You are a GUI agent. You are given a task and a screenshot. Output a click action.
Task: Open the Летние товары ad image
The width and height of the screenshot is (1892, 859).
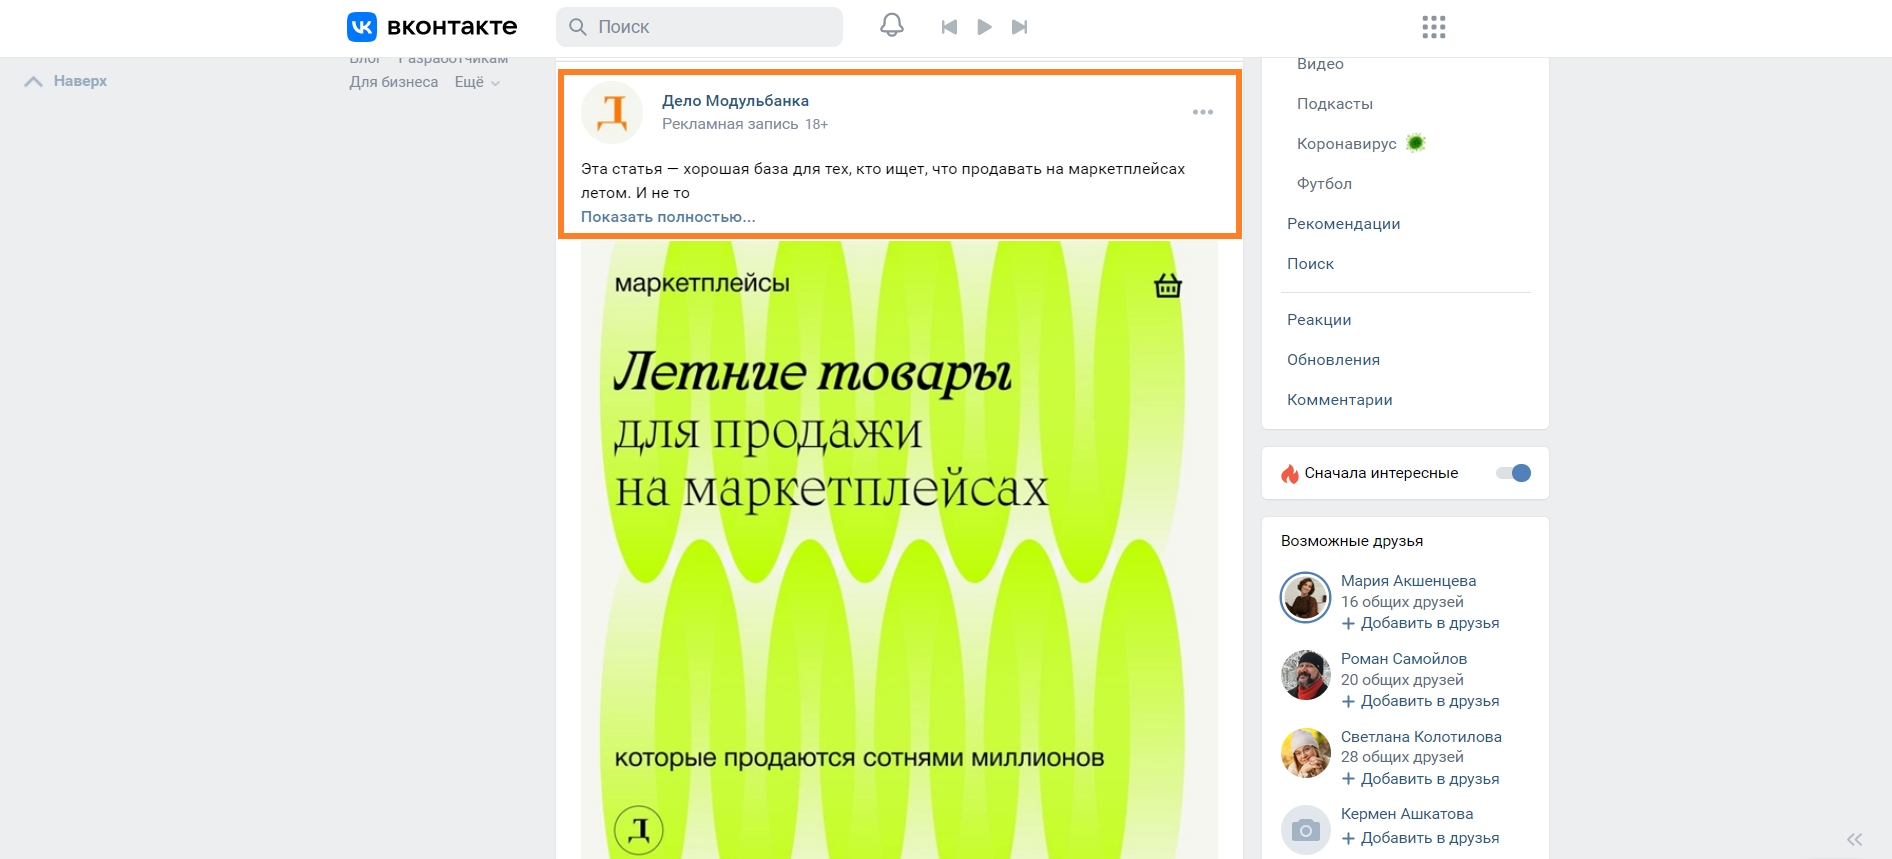pyautogui.click(x=899, y=549)
